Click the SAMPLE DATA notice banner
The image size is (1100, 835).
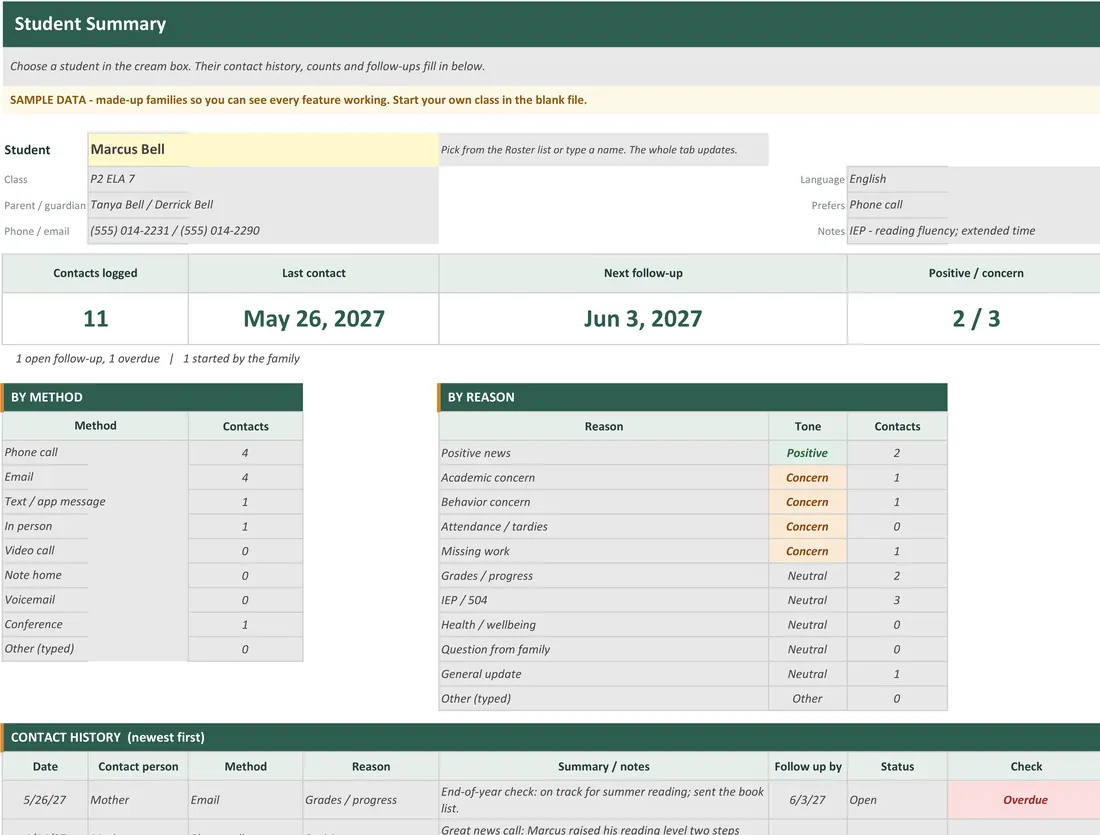[551, 100]
